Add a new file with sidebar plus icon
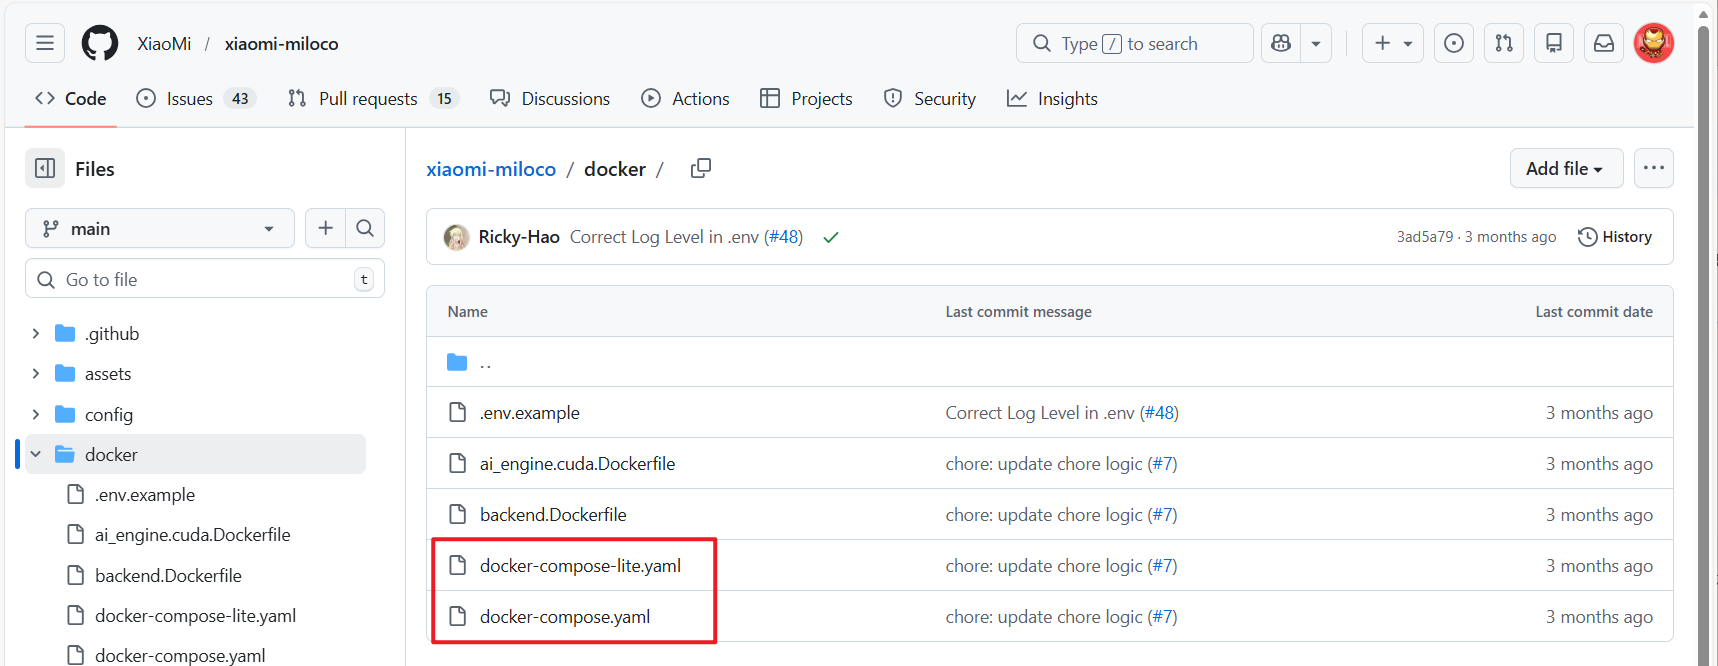 325,228
